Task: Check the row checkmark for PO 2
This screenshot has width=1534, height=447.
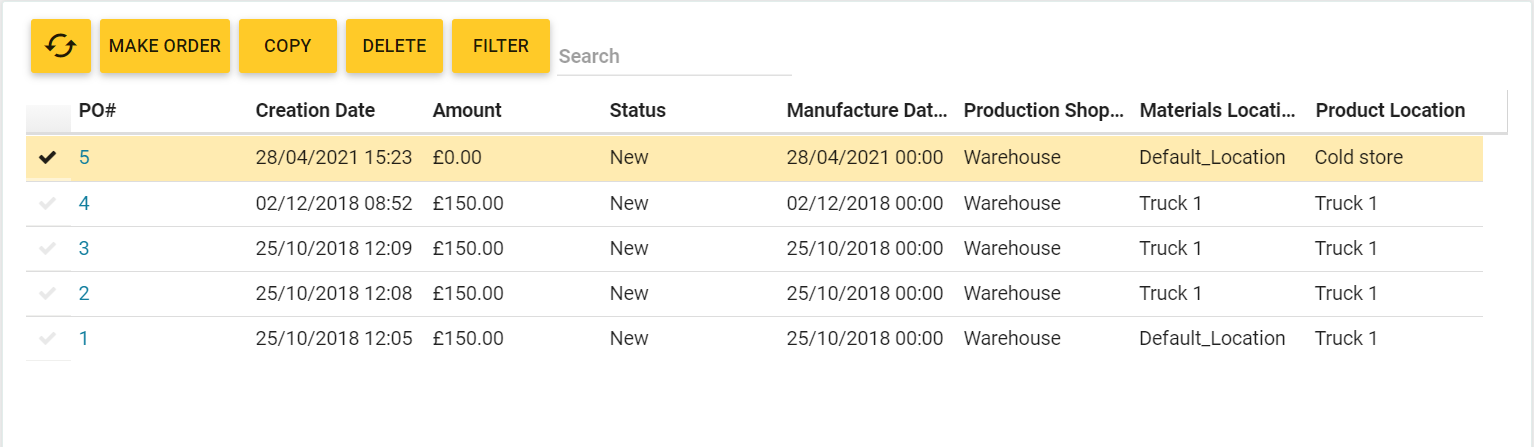Action: (47, 293)
